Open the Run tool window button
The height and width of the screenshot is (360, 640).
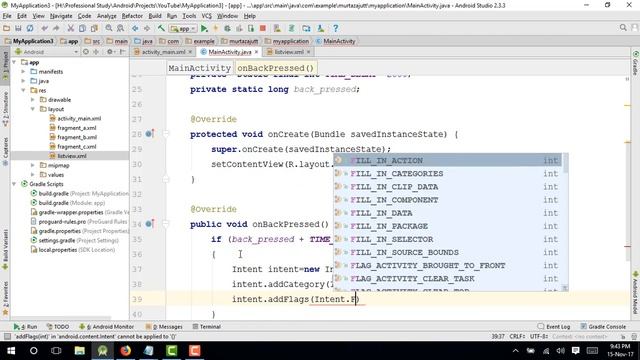[x=25, y=327]
